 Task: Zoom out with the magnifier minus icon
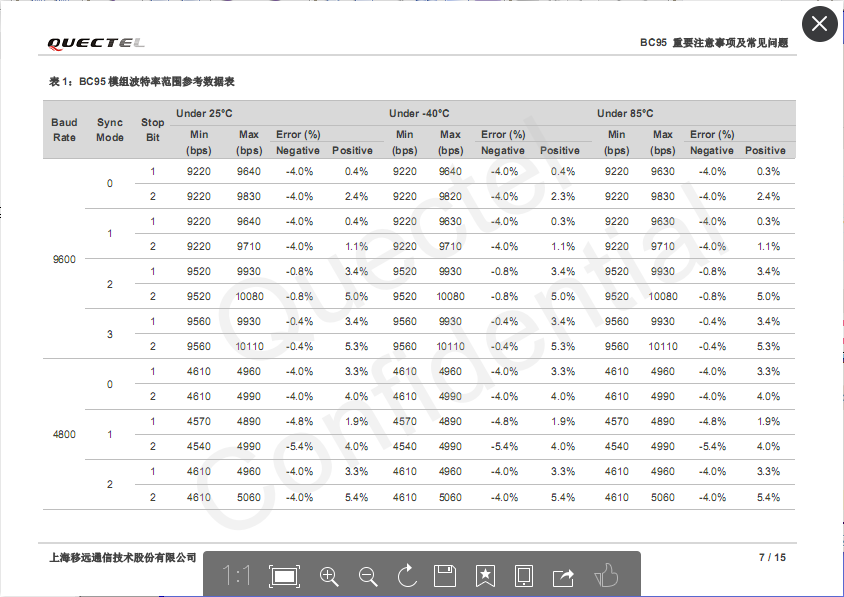368,577
